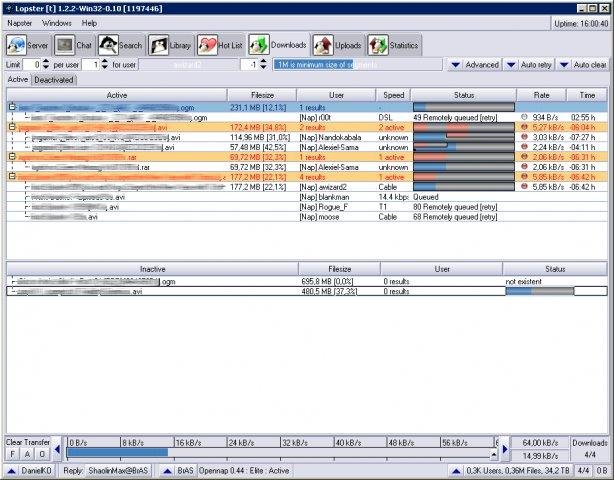Collapse the 172,4 MB avi download group
The image size is (614, 480).
(x=12, y=126)
